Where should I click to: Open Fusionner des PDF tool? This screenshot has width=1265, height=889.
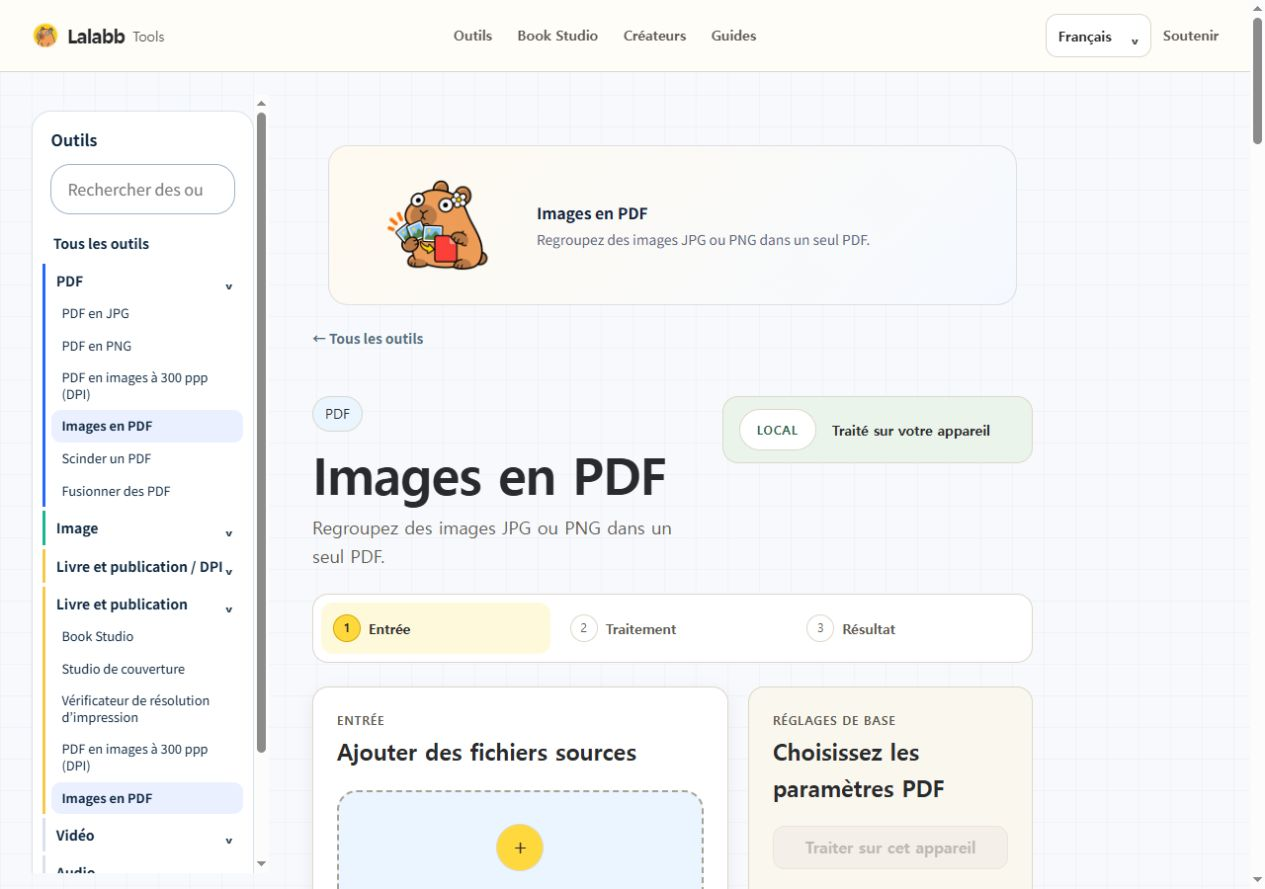[x=147, y=491]
